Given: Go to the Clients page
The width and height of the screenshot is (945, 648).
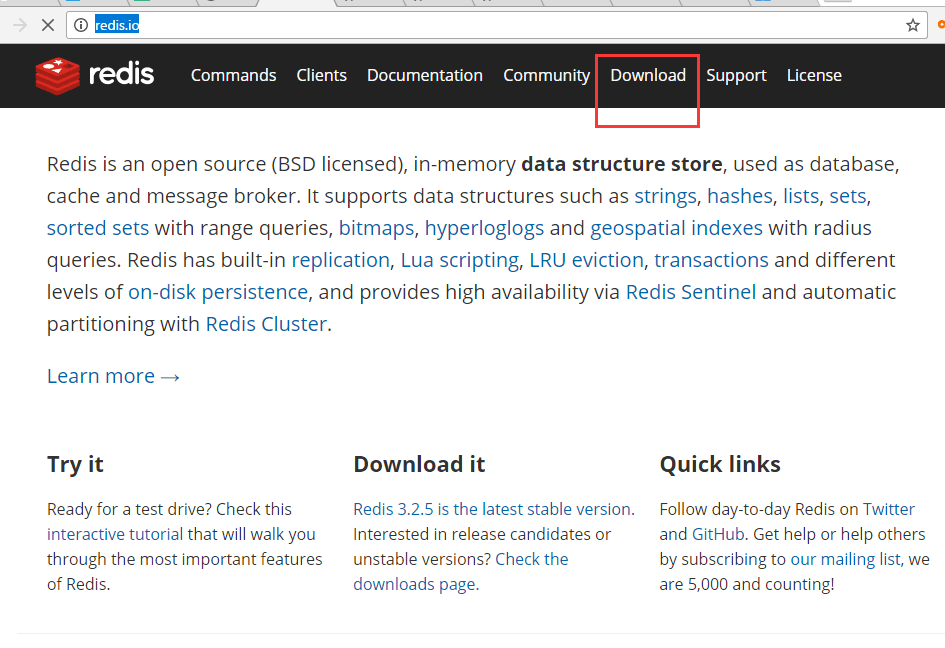Looking at the screenshot, I should click(321, 75).
